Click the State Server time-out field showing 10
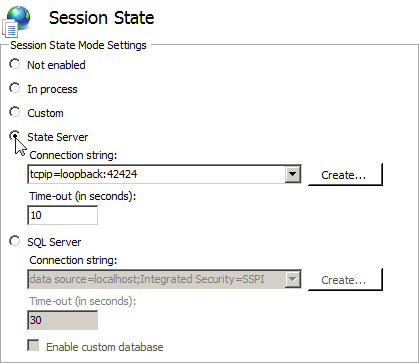The image size is (419, 363). click(63, 215)
